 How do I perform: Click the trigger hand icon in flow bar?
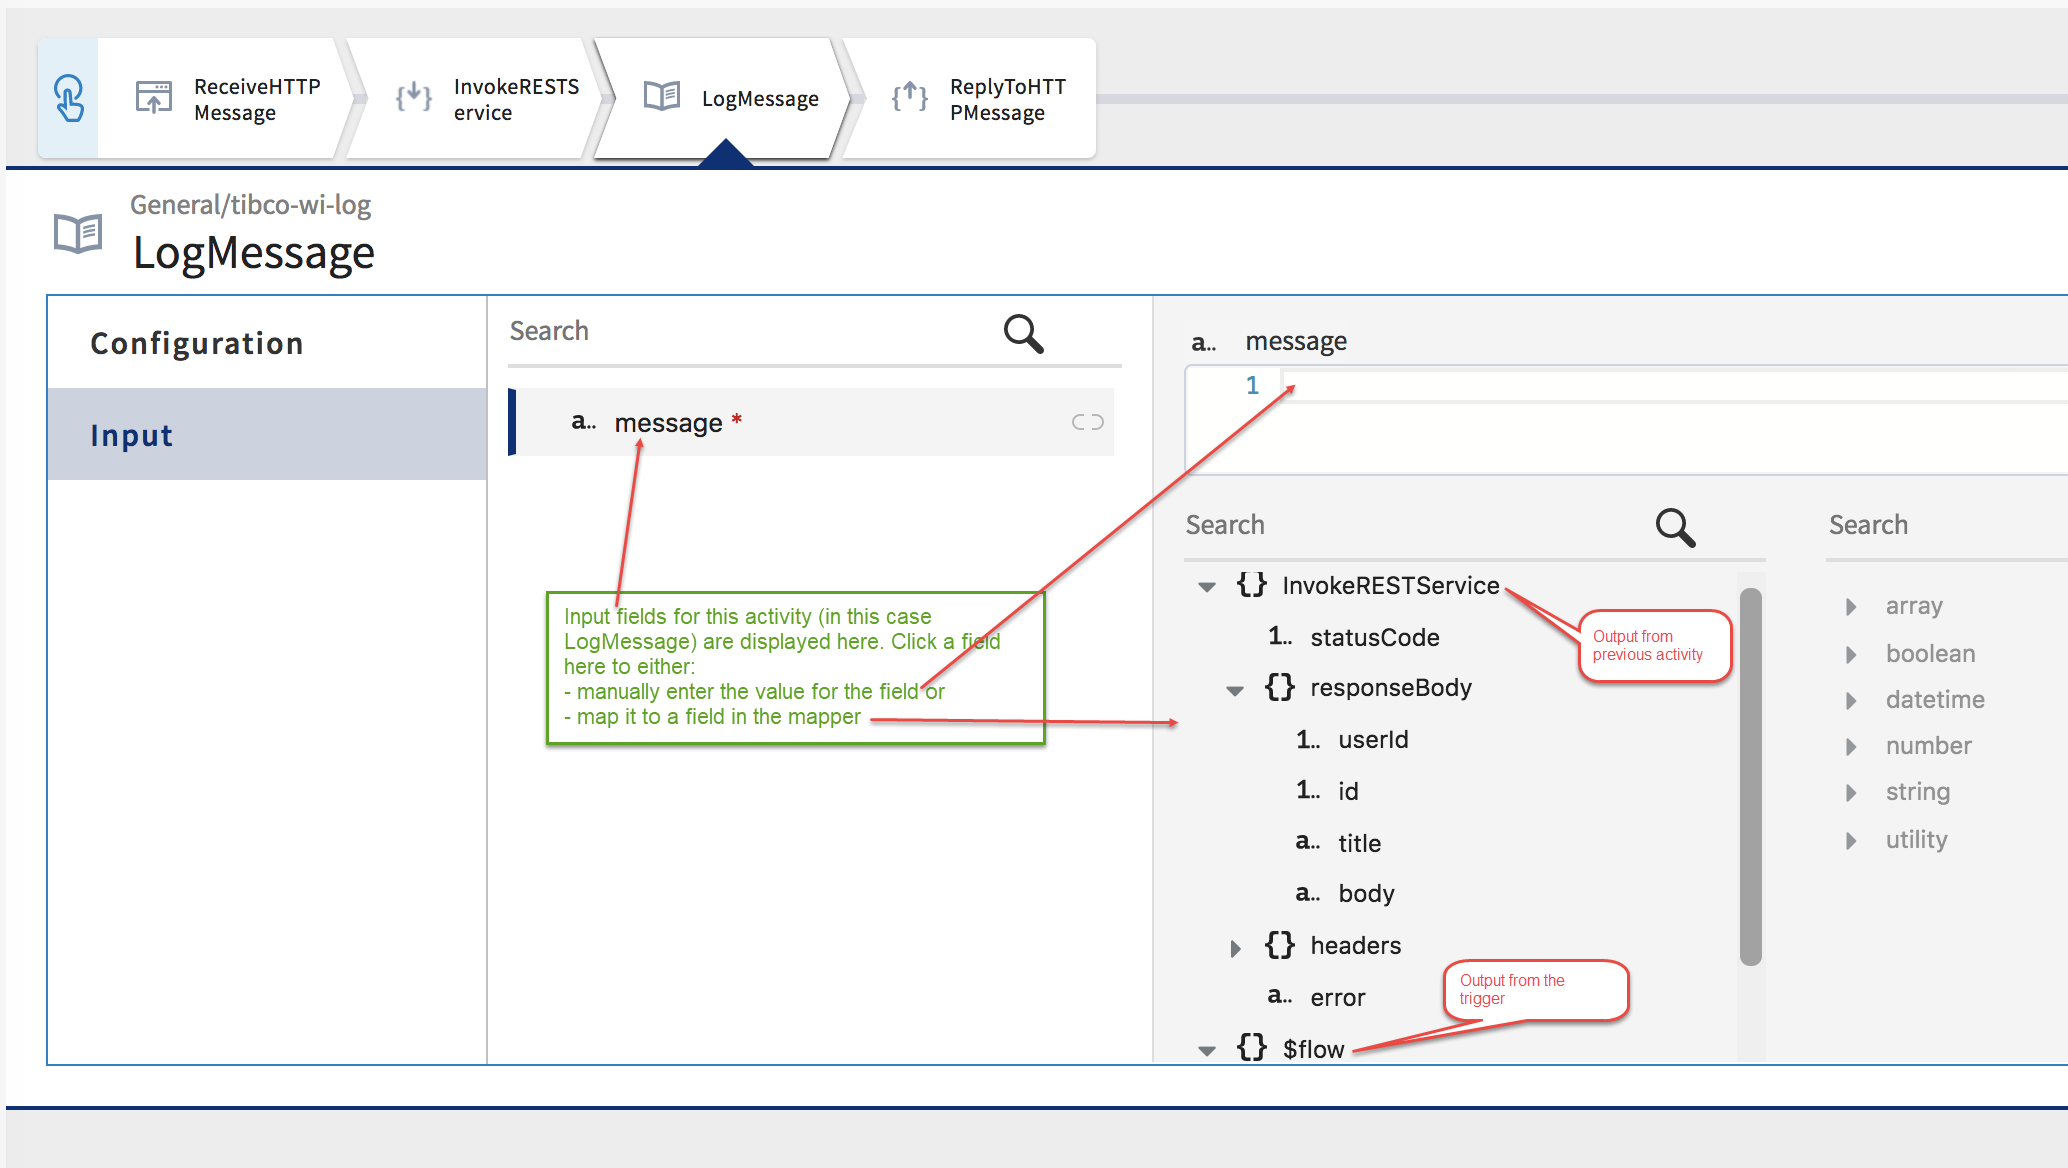point(68,99)
